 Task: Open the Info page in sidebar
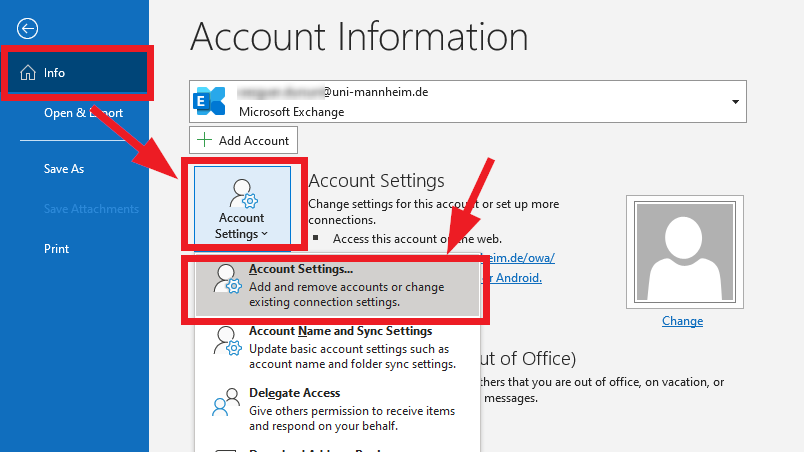point(77,73)
